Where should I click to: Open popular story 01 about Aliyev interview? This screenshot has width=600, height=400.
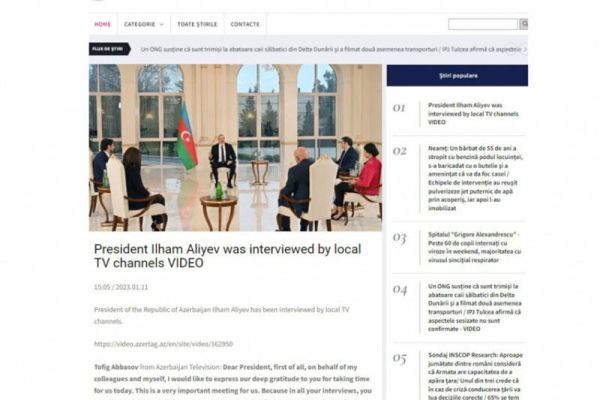tap(473, 114)
